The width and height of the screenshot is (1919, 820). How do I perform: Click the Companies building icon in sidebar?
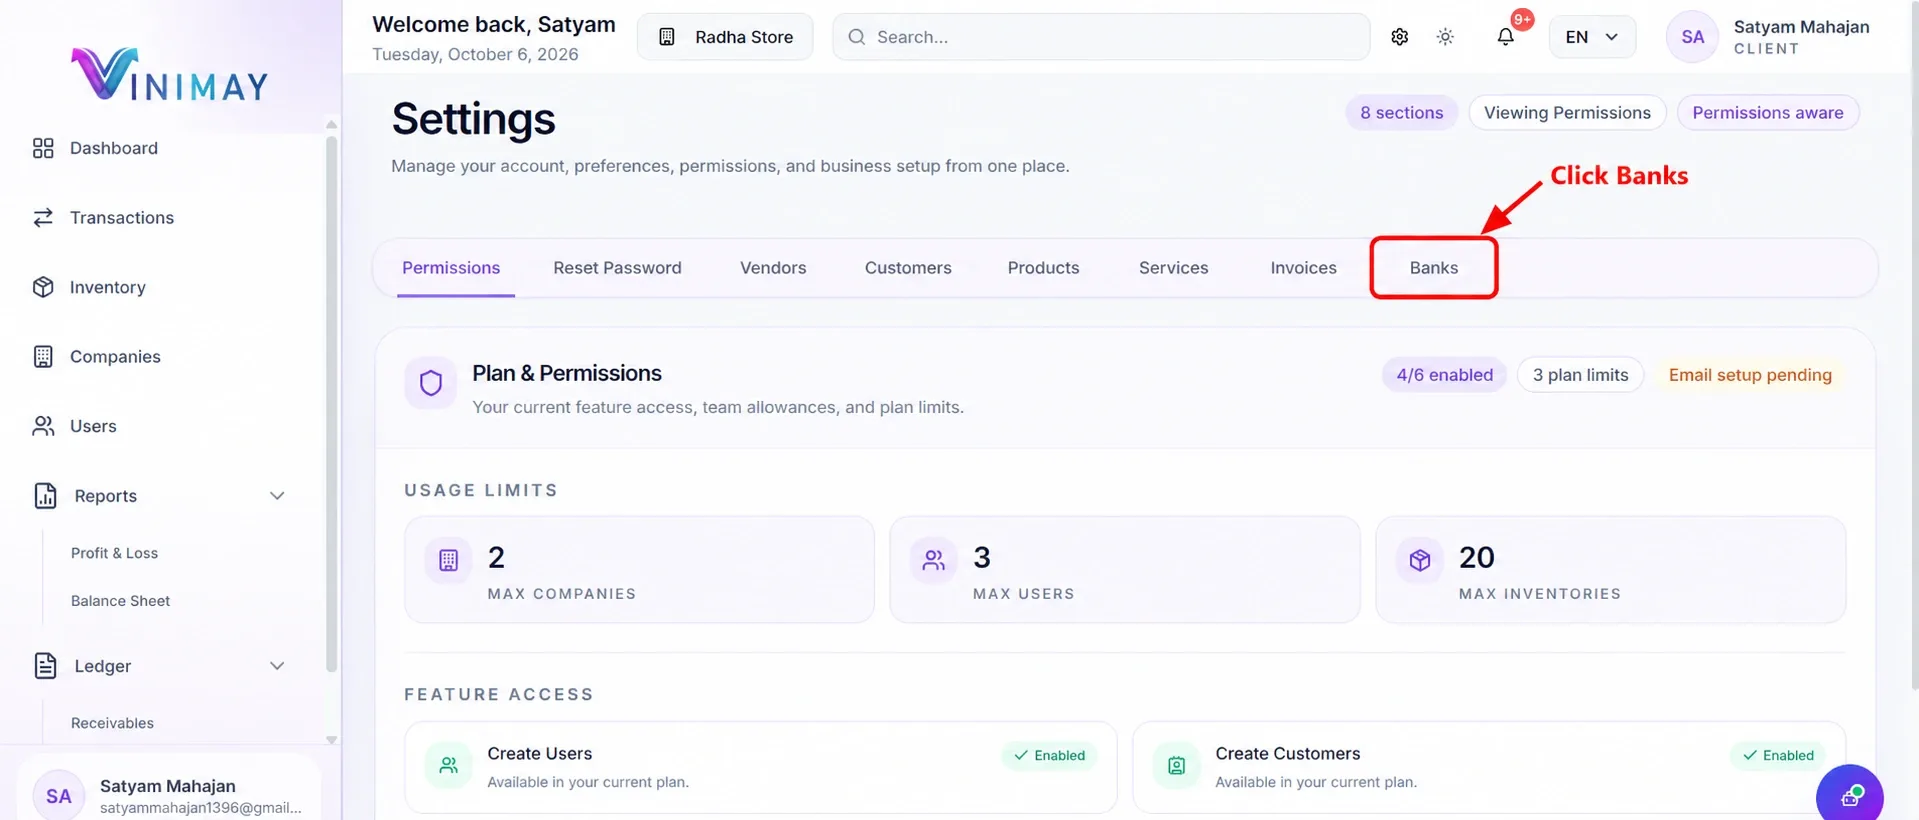pyautogui.click(x=43, y=357)
